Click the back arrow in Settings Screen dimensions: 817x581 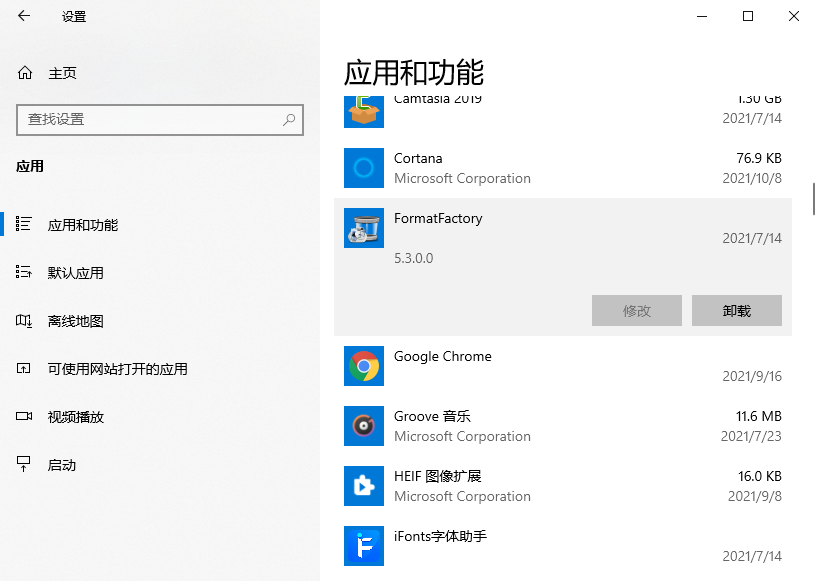click(x=24, y=16)
